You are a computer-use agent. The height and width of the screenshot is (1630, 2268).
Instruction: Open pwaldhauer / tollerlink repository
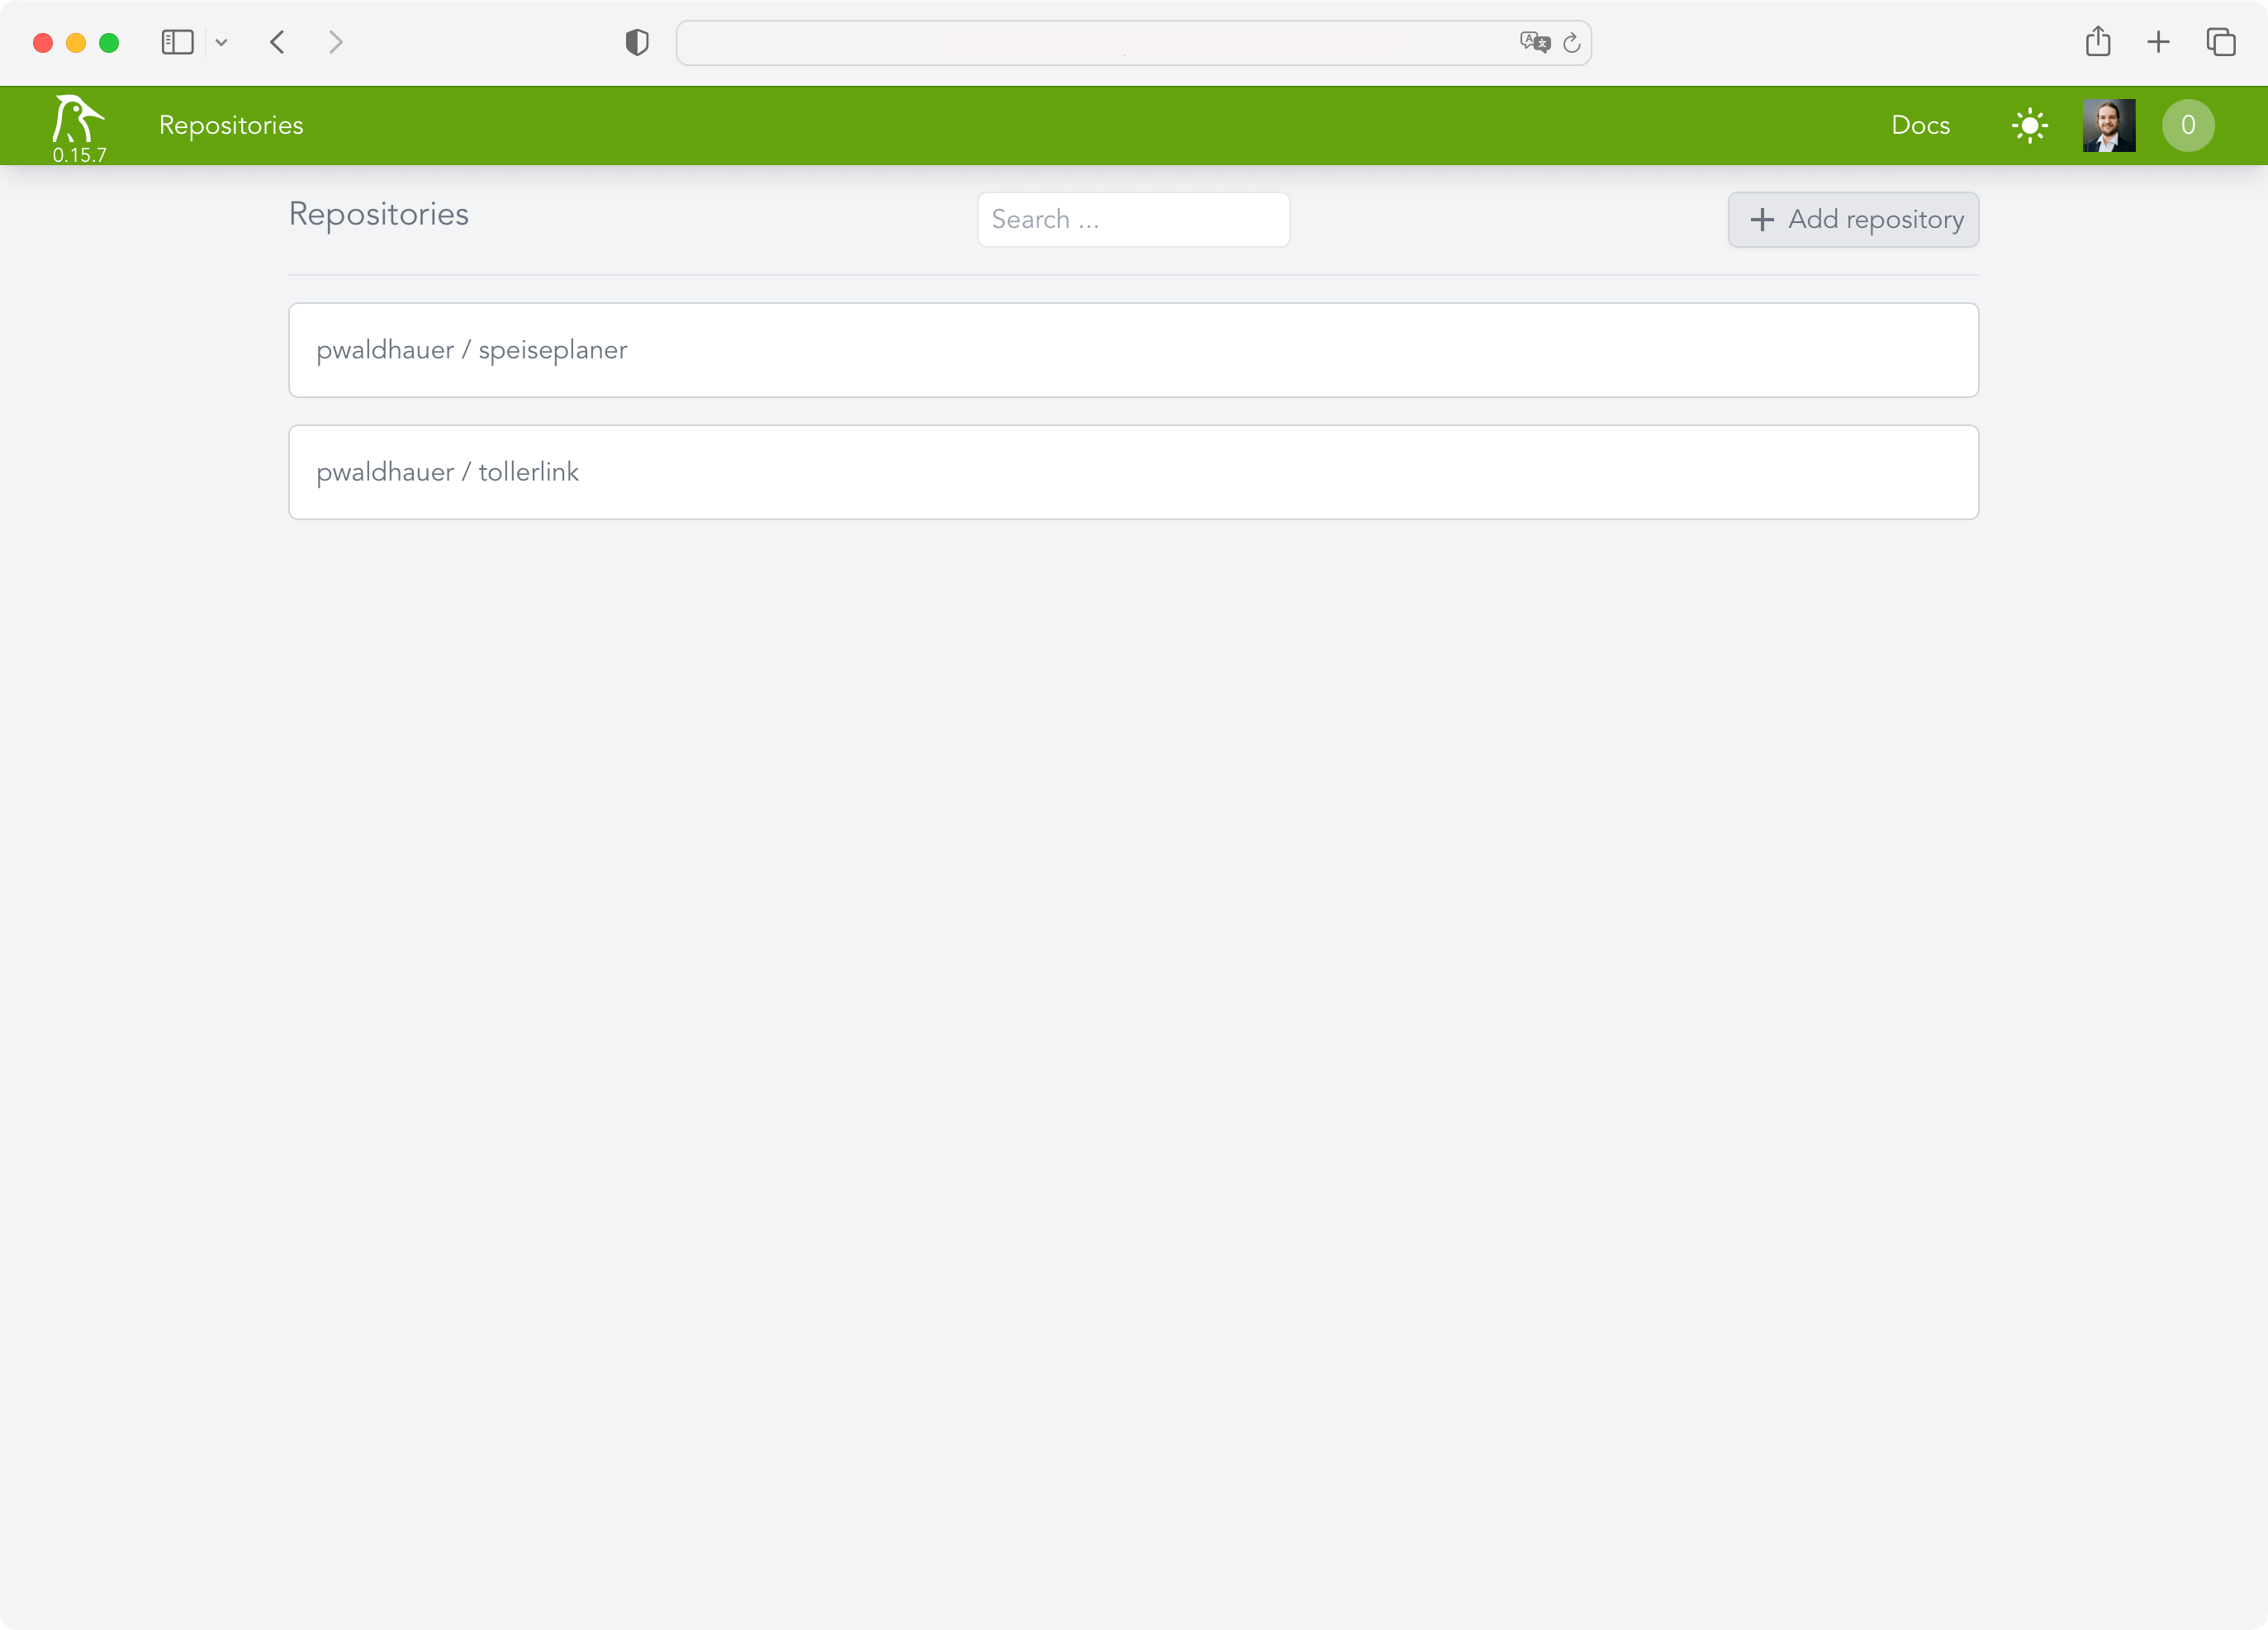click(1132, 472)
